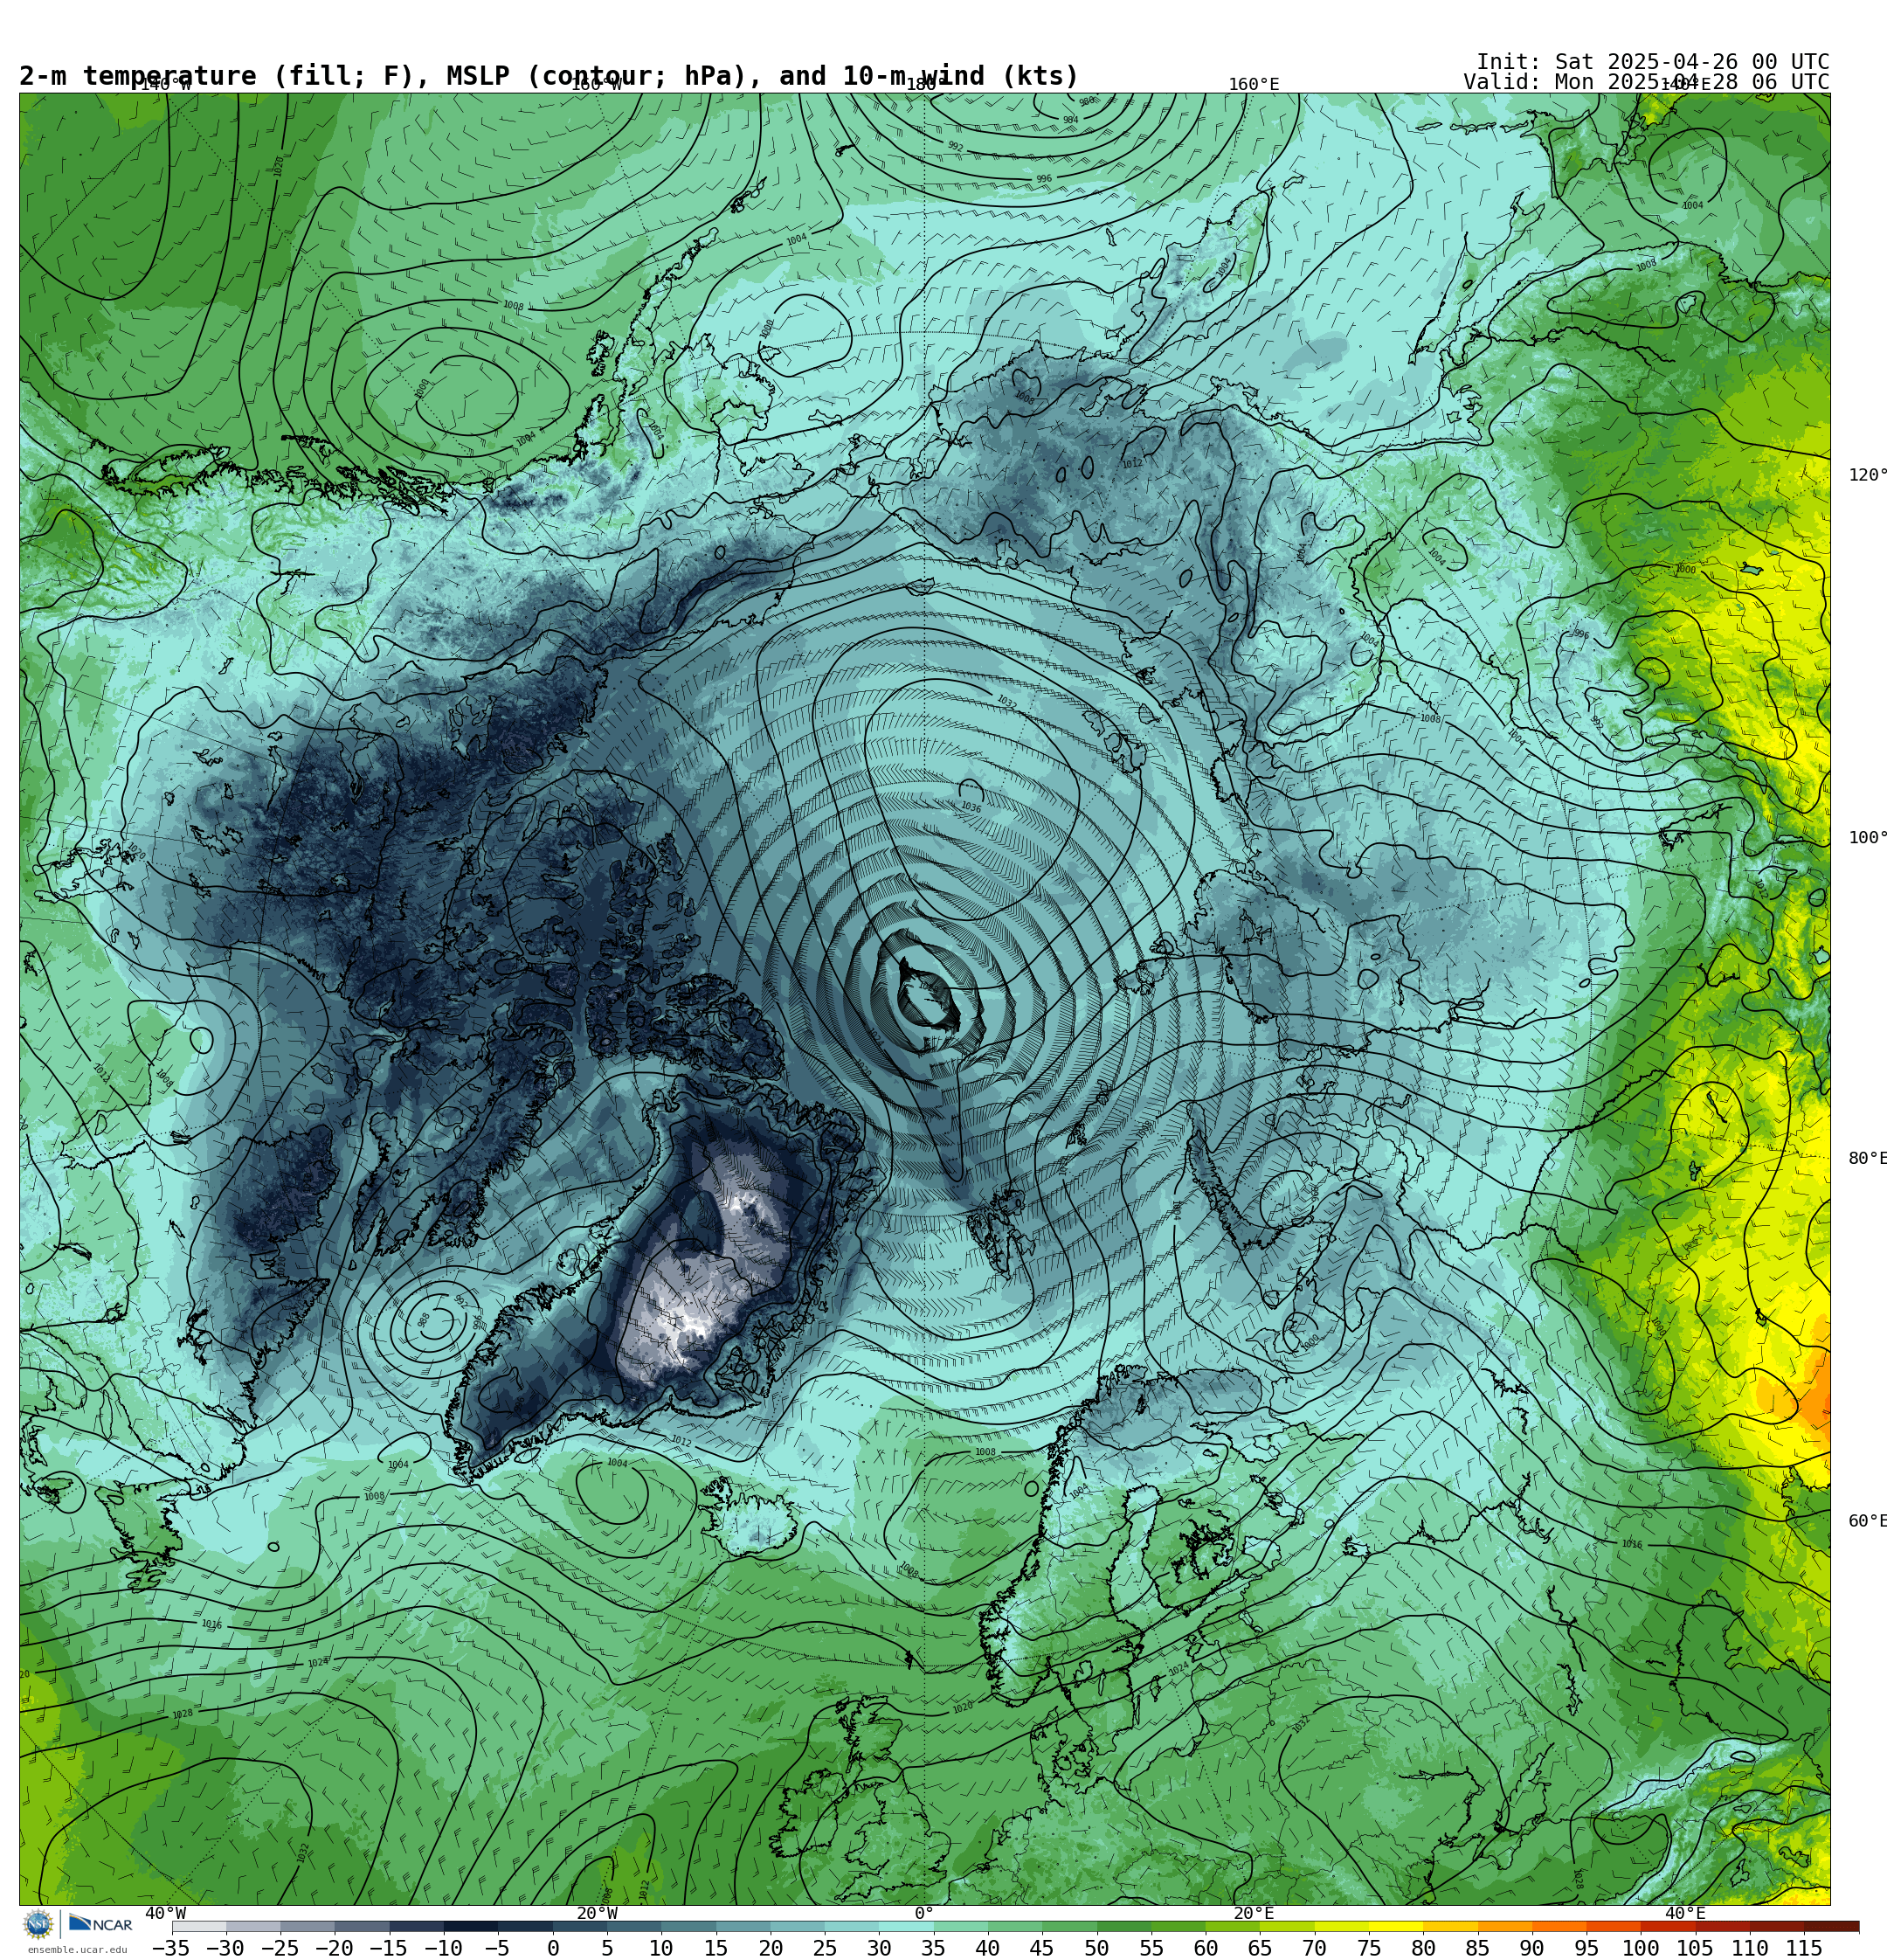Click the '60°E' longitude label on the right edge

click(x=1867, y=1521)
